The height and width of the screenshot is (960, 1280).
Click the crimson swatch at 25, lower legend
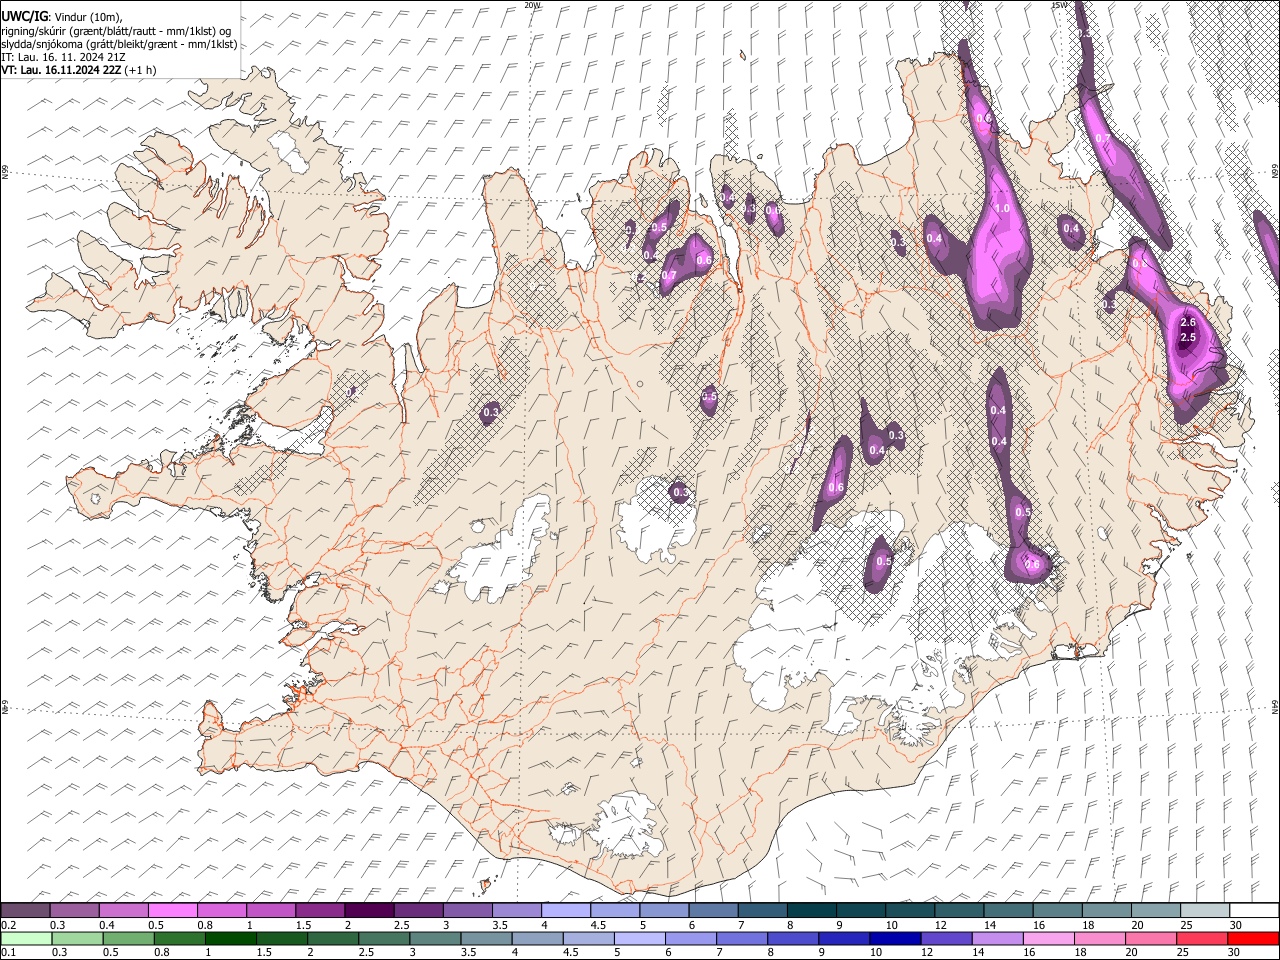click(1203, 938)
